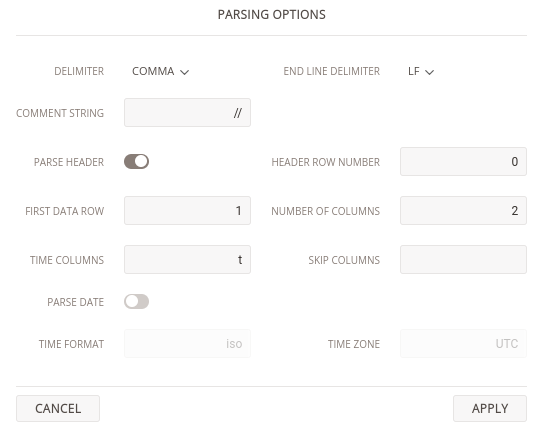Select the Number of Columns field
The height and width of the screenshot is (439, 543).
pos(463,210)
